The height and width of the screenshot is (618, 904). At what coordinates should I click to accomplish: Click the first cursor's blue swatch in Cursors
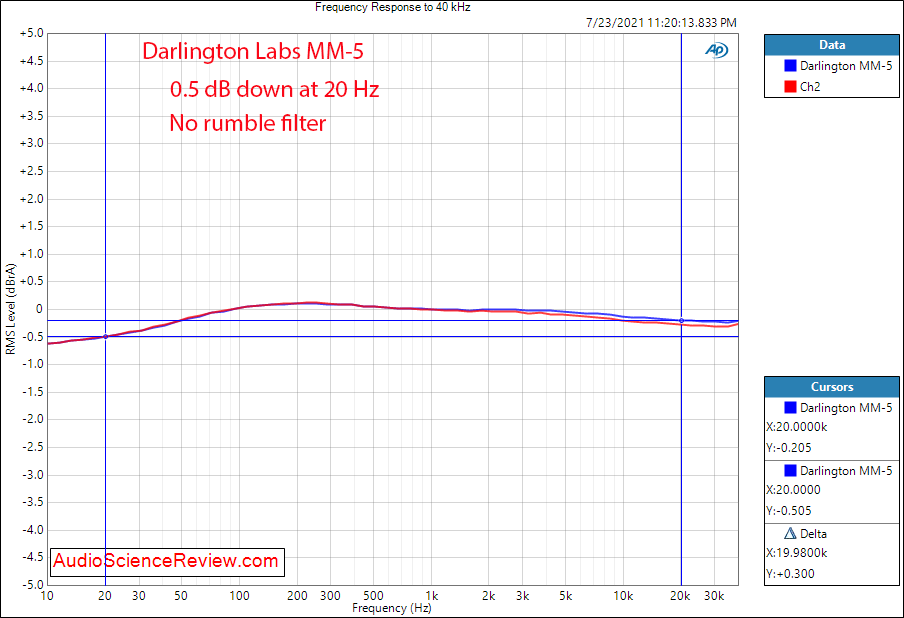coord(790,408)
